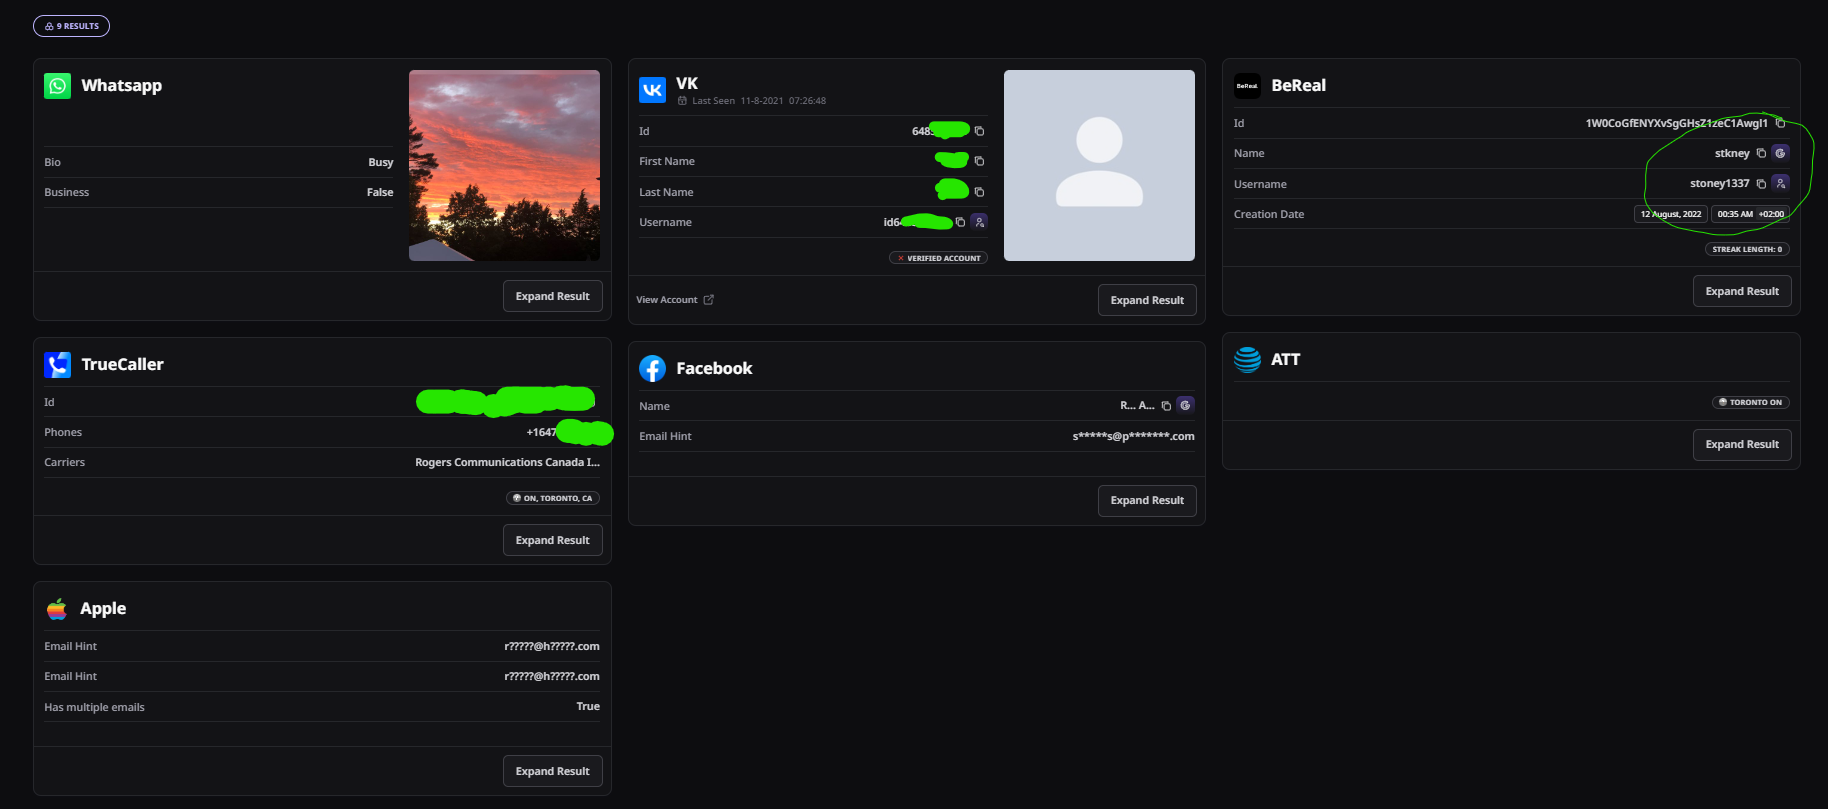Click the 9 Results badge
This screenshot has height=809, width=1828.
coord(72,26)
